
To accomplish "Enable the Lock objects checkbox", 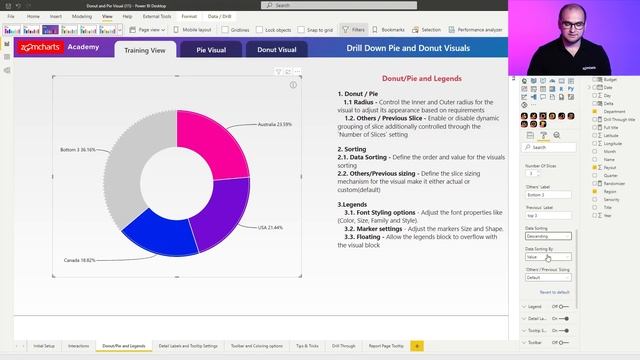I will tap(259, 30).
